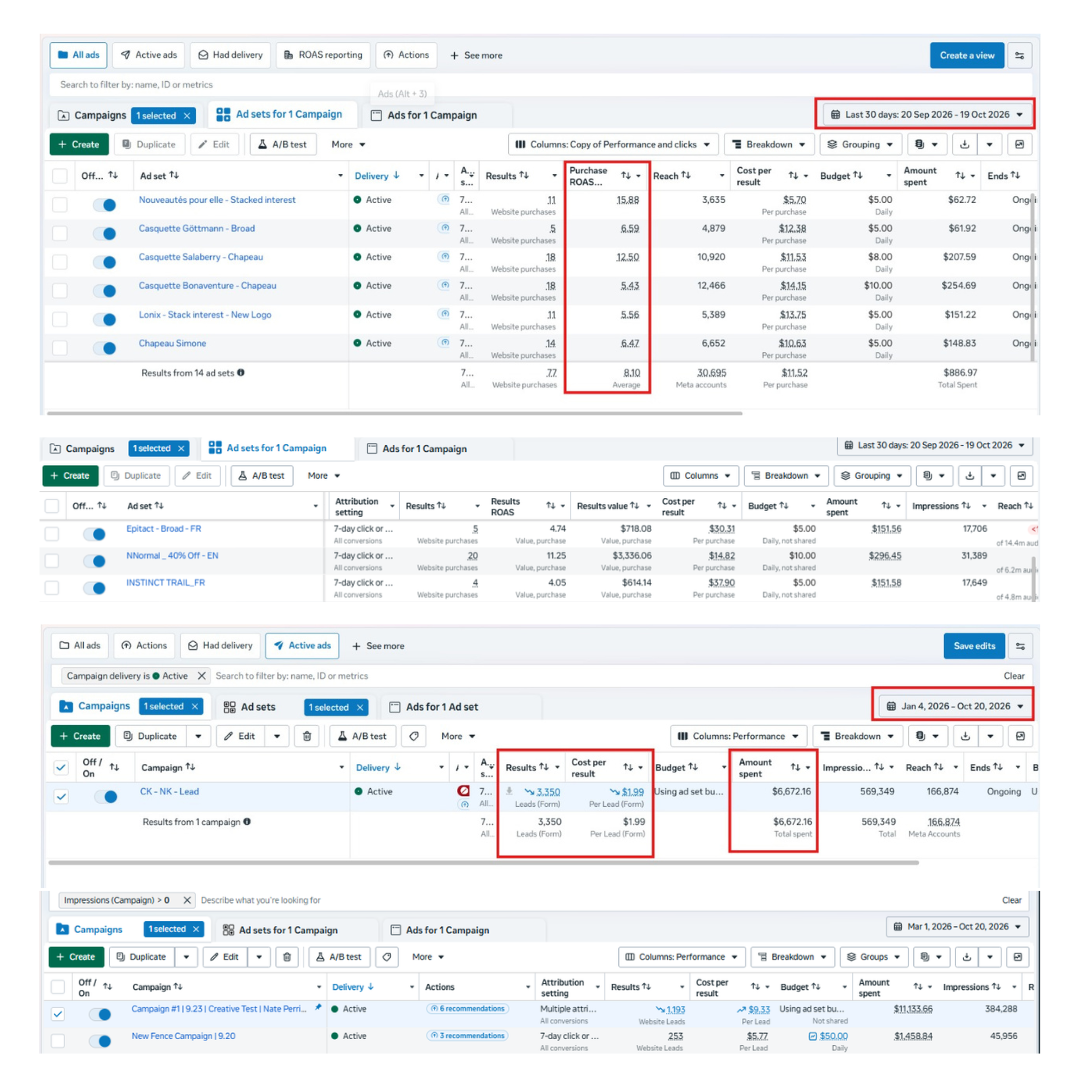Viewport: 1080px width, 1080px height.
Task: Click horizontal scrollbar below Results from 14 ad sets
Action: [395, 413]
